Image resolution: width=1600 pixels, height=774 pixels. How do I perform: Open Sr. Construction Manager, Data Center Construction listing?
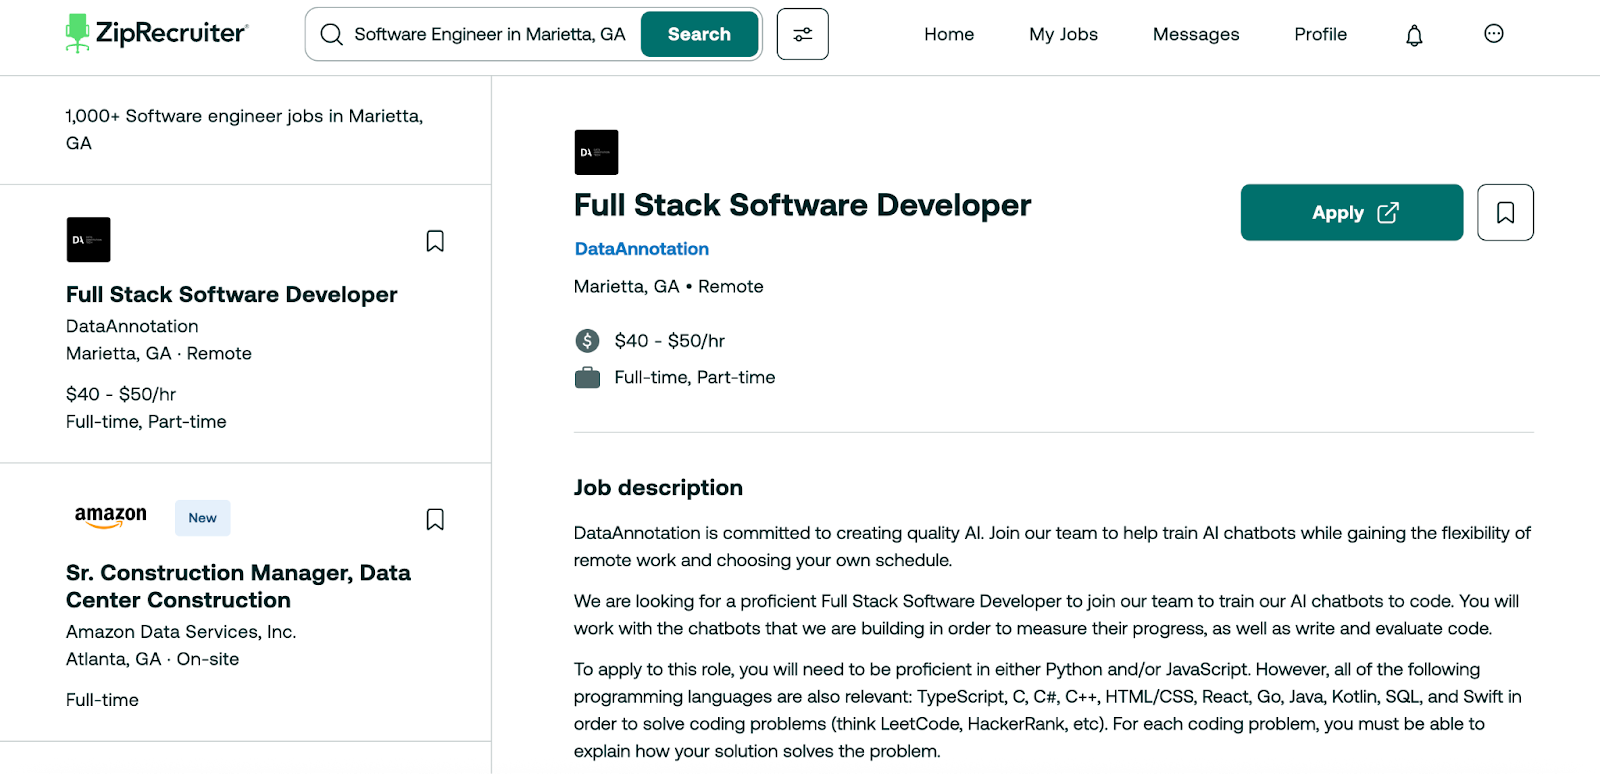238,586
